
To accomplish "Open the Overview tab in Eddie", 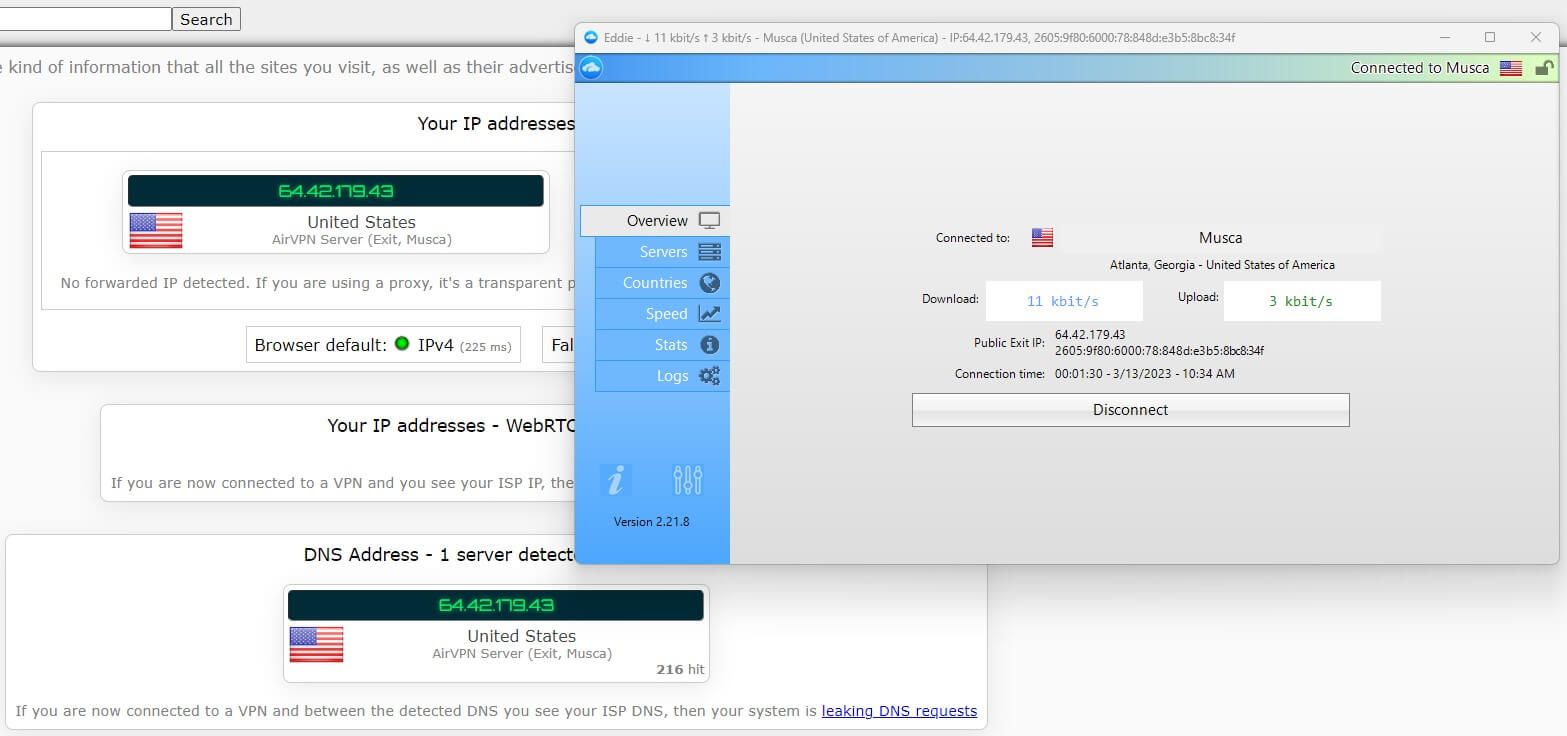I will pyautogui.click(x=655, y=221).
